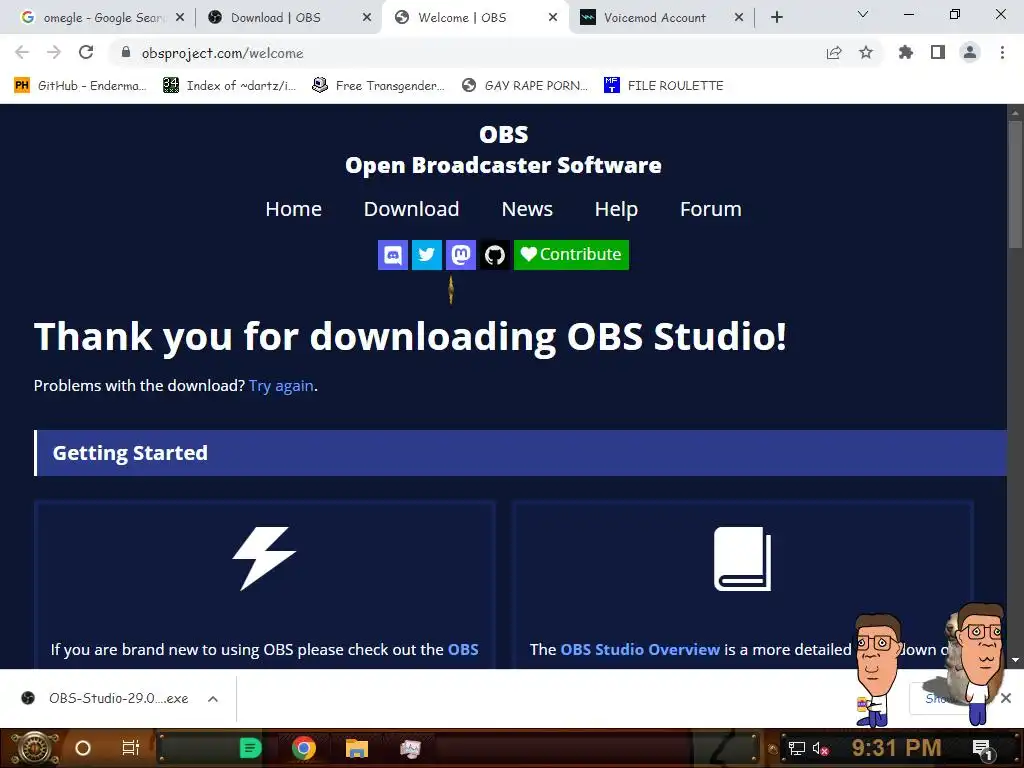Open the Windows Start button
Viewport: 1024px width, 768px height.
click(x=35, y=748)
